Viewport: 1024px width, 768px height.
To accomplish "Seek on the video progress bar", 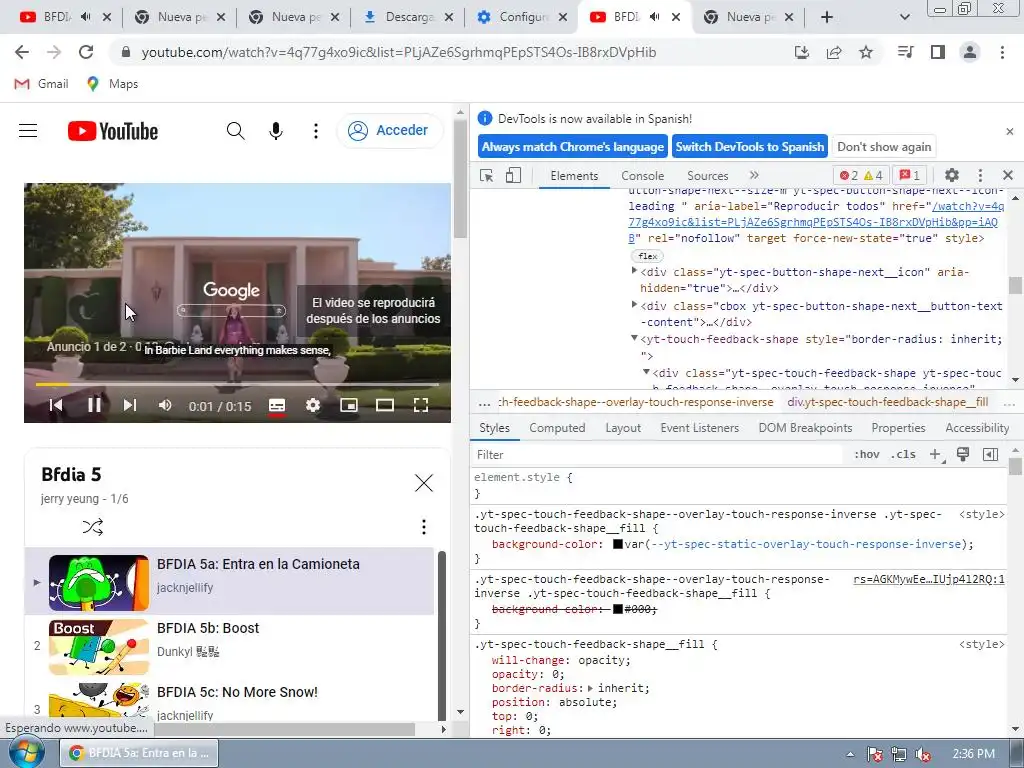I will pos(237,385).
